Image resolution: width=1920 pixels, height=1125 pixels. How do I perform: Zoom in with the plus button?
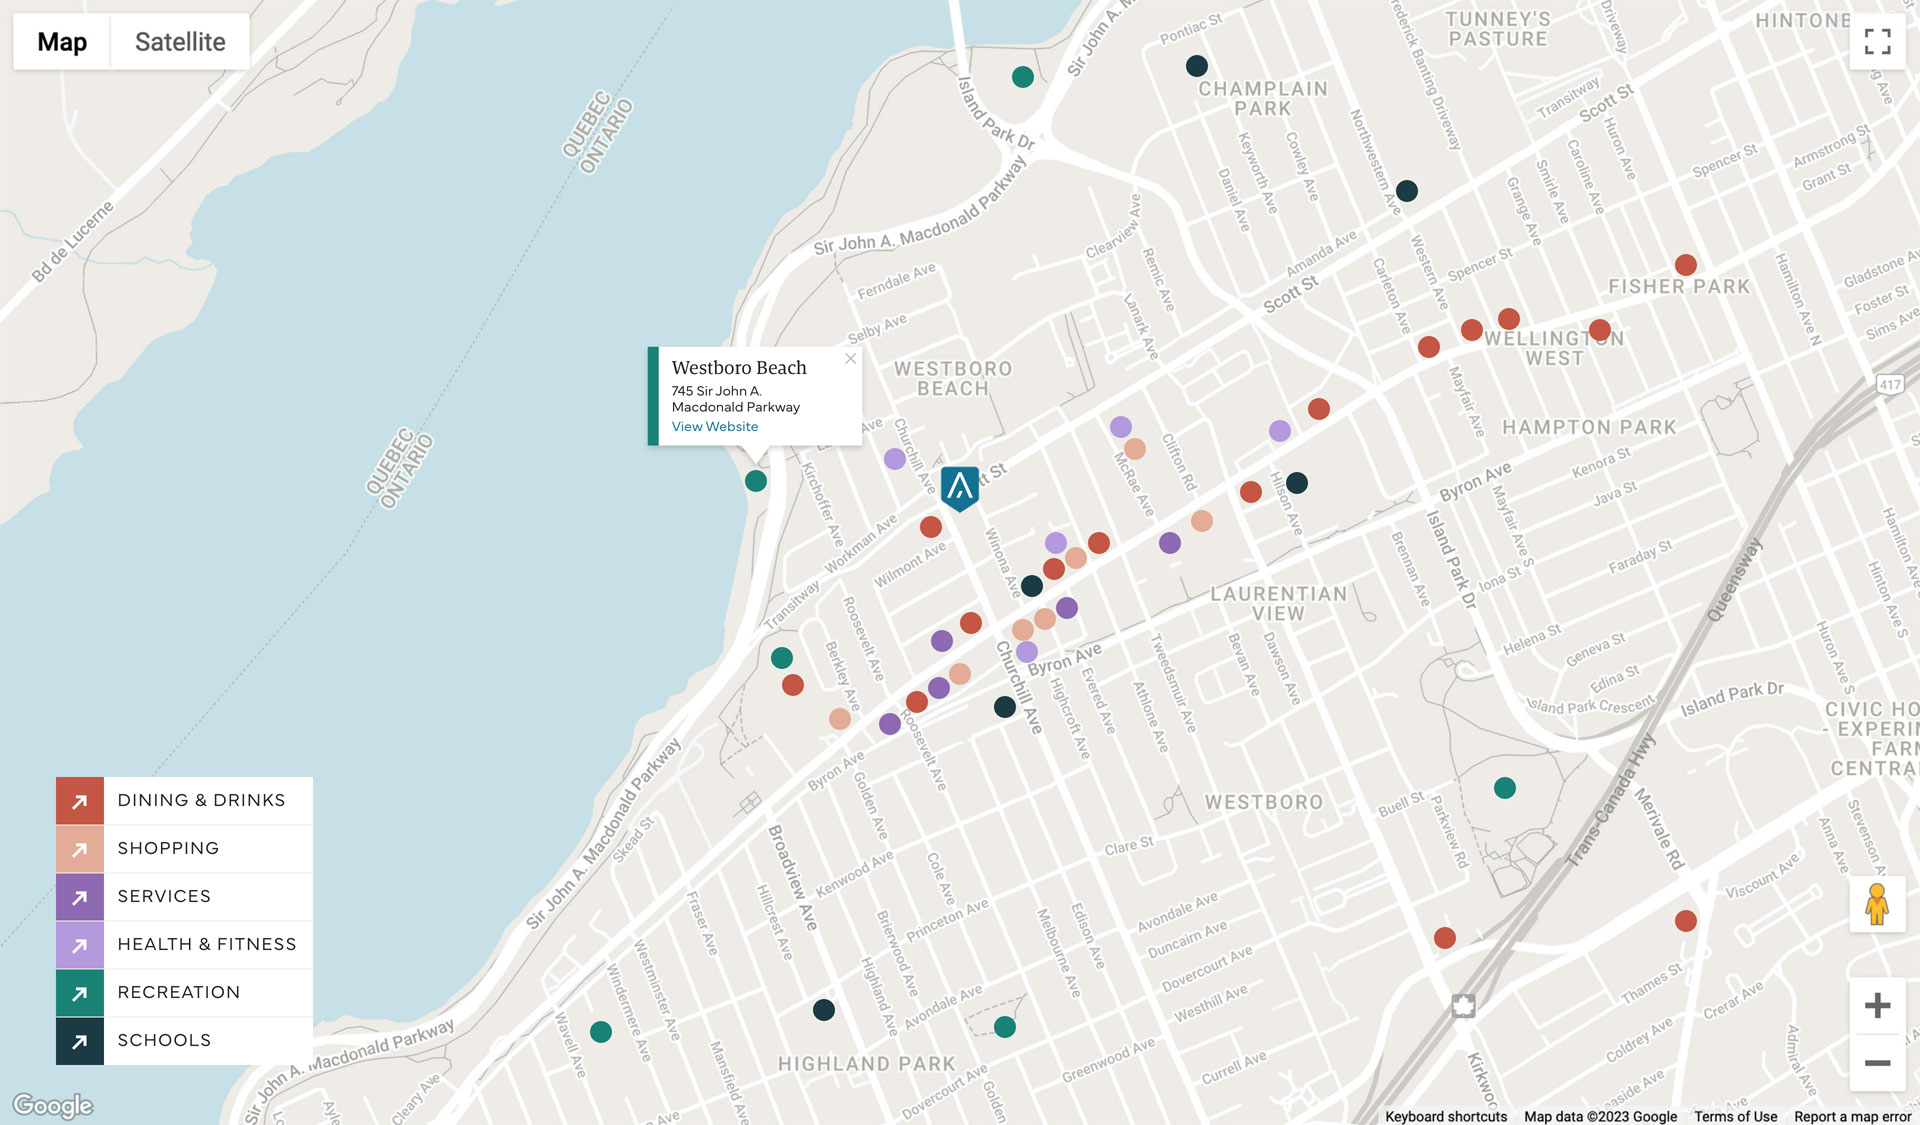pyautogui.click(x=1877, y=1005)
